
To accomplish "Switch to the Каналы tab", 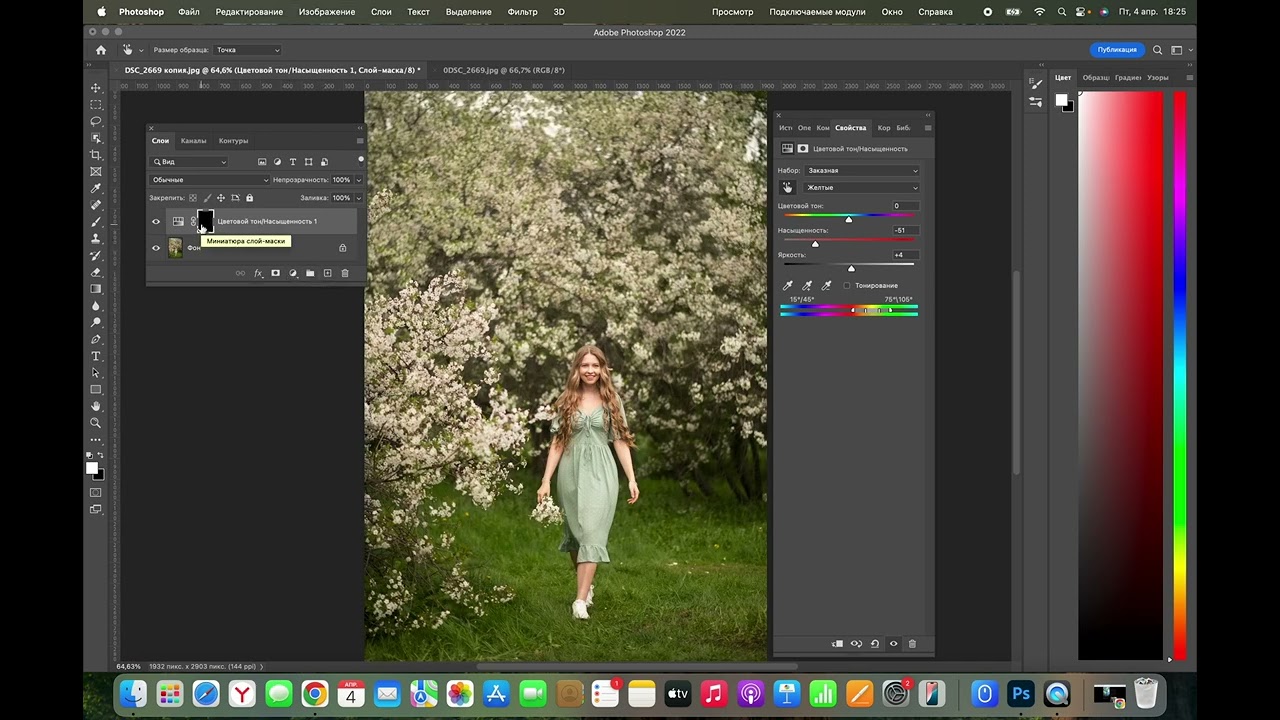I will click(193, 141).
